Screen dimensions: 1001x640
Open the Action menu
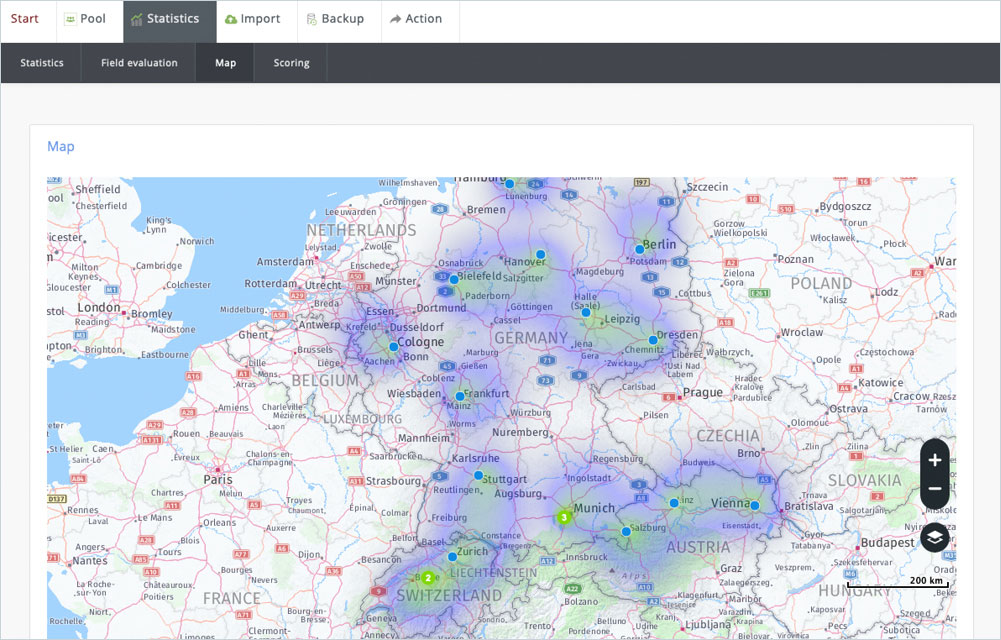pyautogui.click(x=416, y=19)
